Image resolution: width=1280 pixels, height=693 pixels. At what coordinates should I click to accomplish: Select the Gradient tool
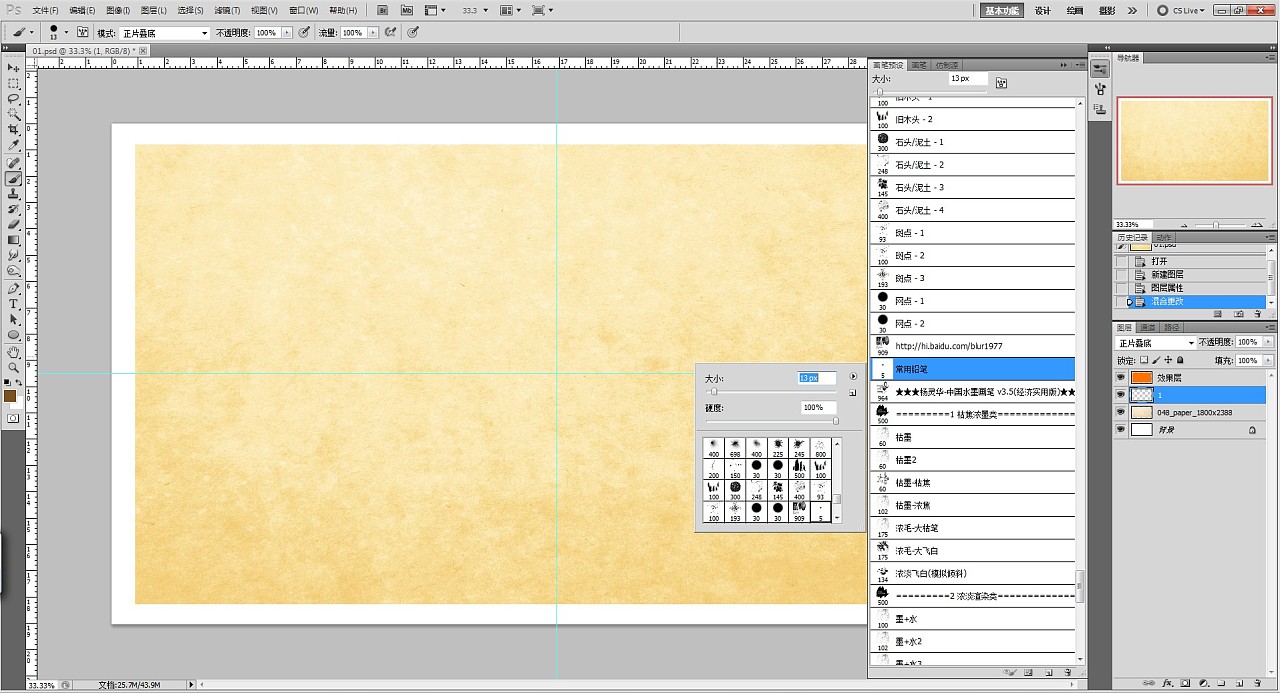tap(14, 240)
